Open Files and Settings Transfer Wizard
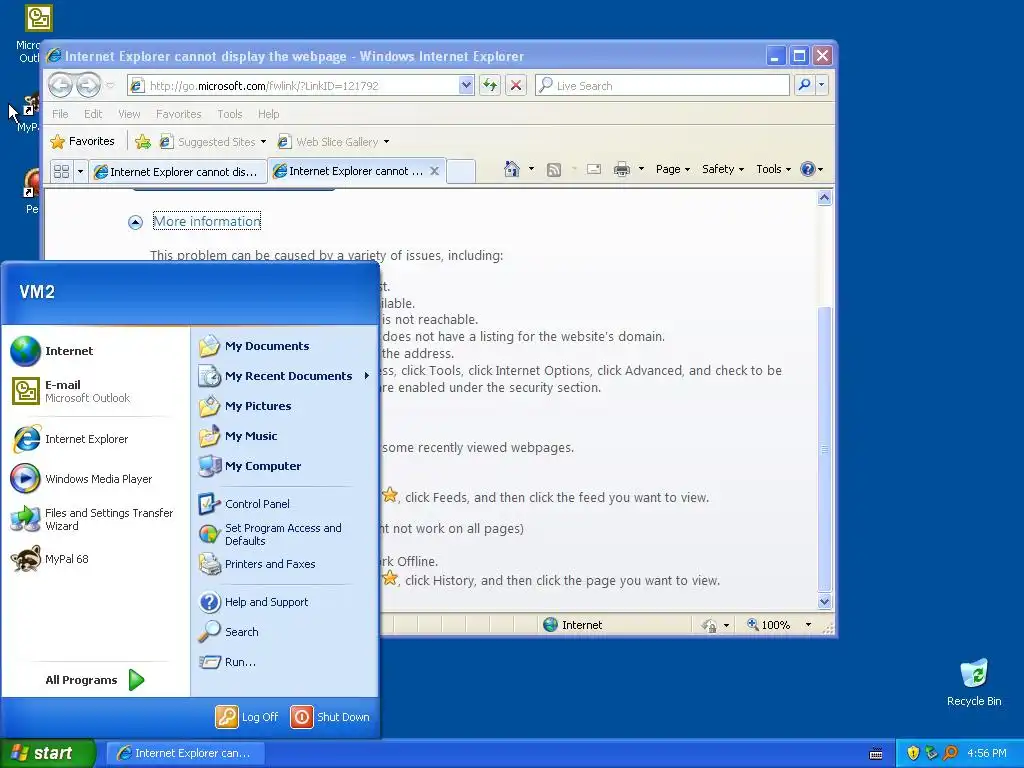 95,519
